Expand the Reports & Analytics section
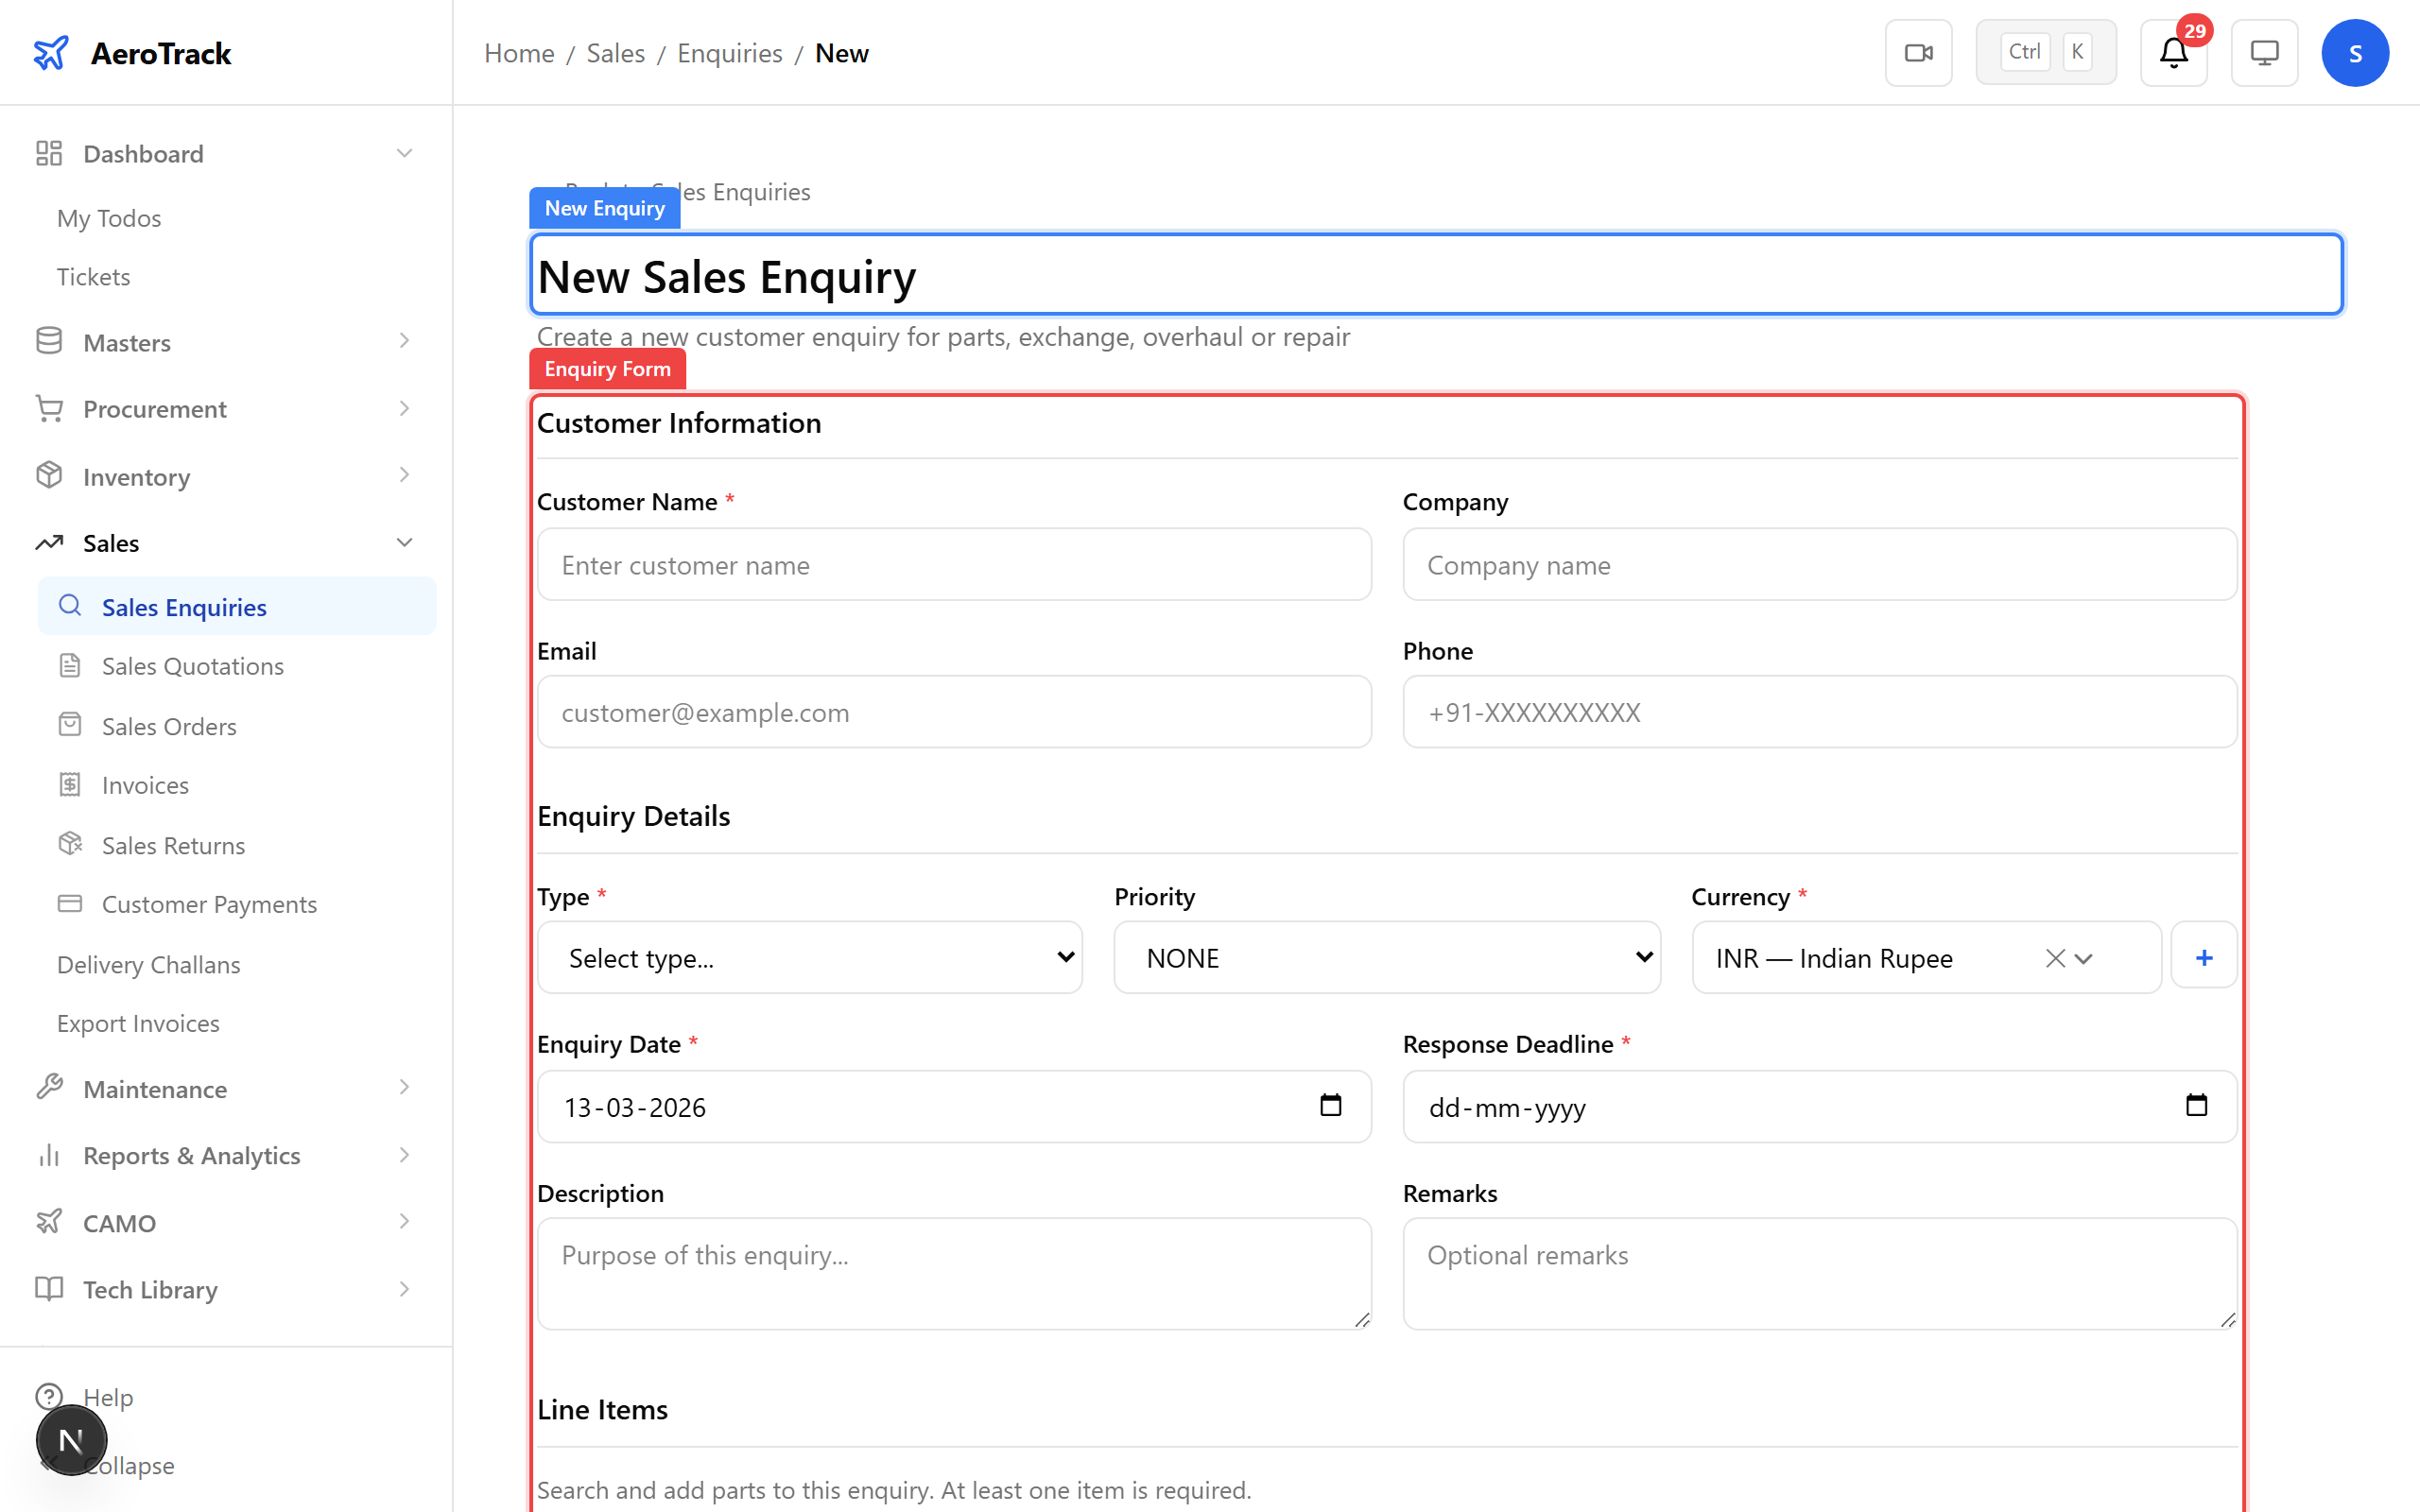This screenshot has height=1512, width=2420. pyautogui.click(x=191, y=1155)
